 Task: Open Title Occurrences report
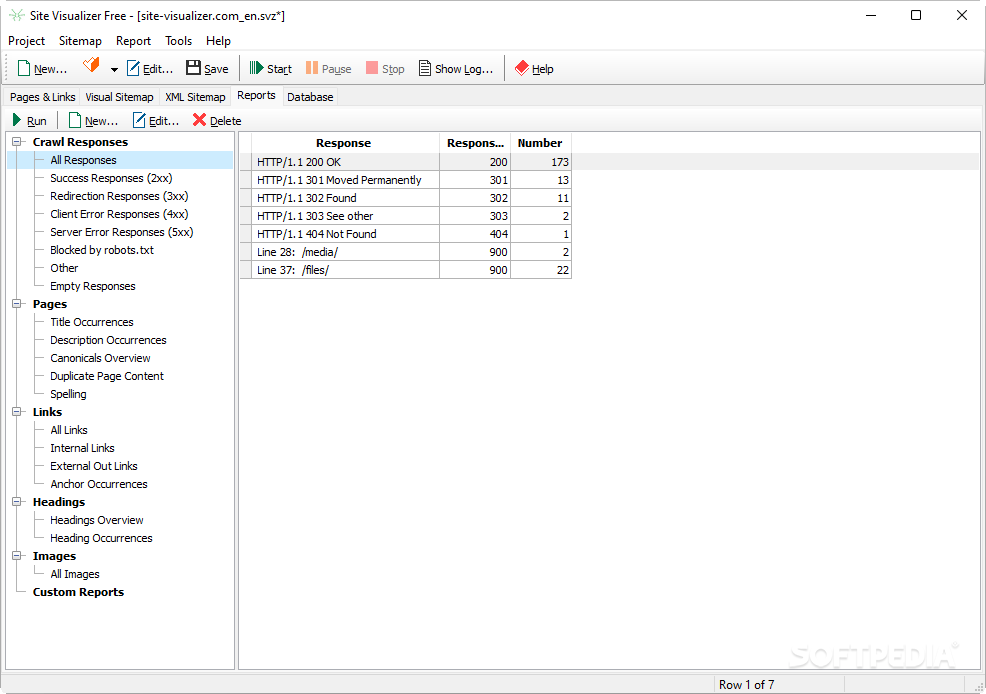tap(92, 322)
